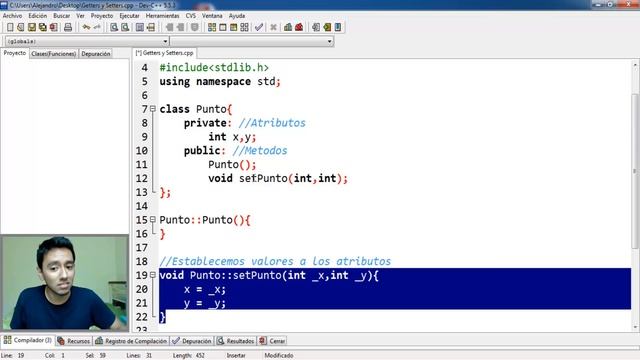Collapse the Punto::Punto fold at line 15
The image size is (640, 360).
(153, 219)
